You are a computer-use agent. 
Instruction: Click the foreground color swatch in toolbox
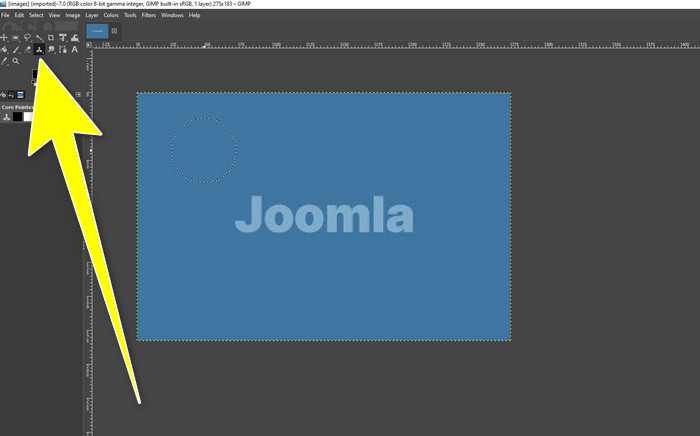34,74
